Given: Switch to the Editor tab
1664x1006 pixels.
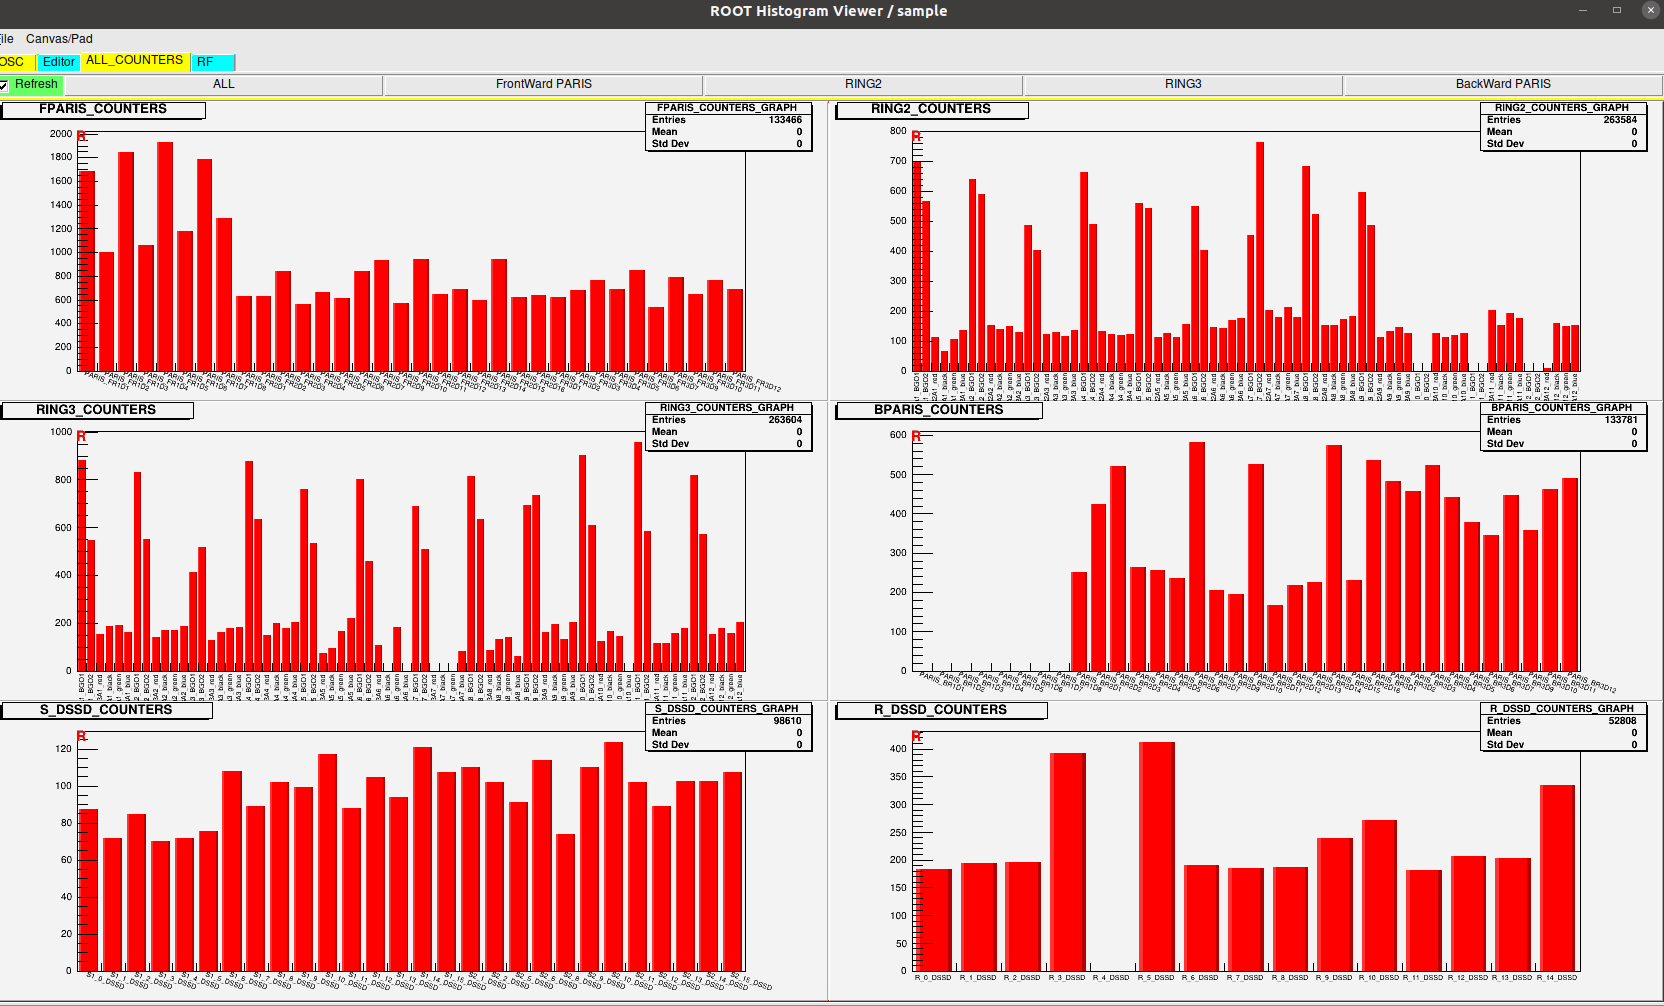Looking at the screenshot, I should [x=58, y=62].
